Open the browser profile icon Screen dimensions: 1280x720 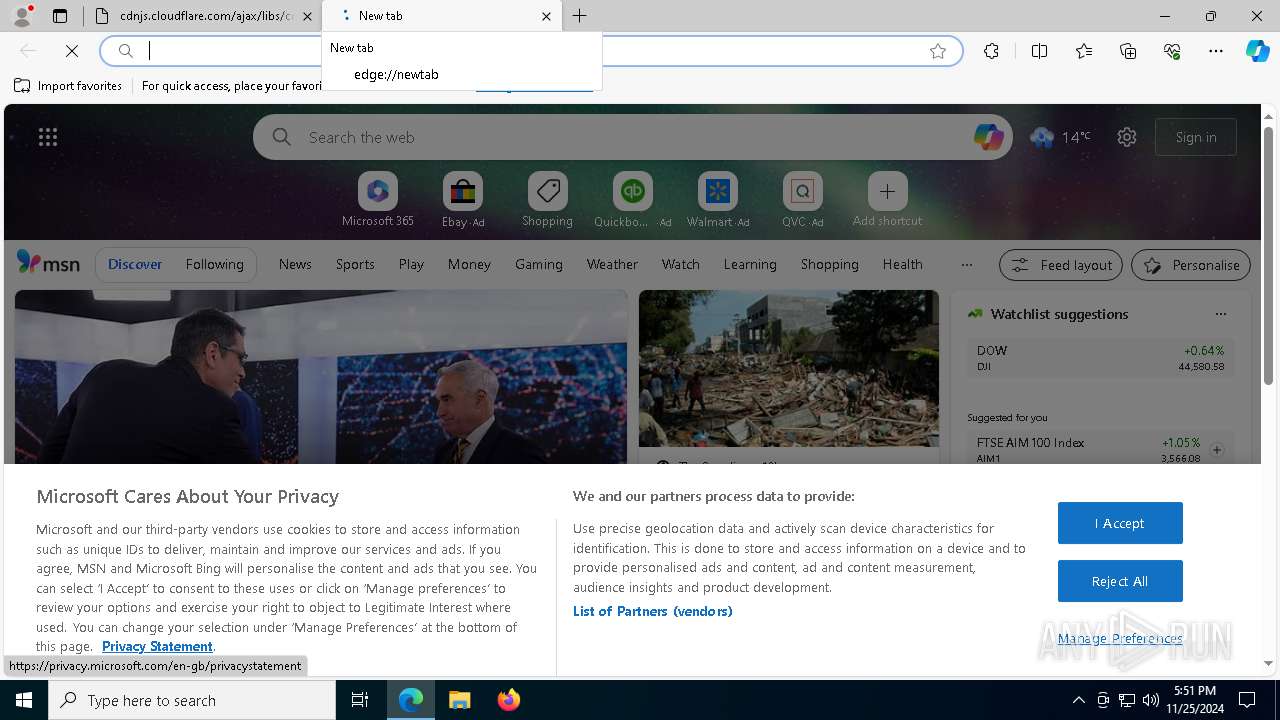pyautogui.click(x=21, y=16)
